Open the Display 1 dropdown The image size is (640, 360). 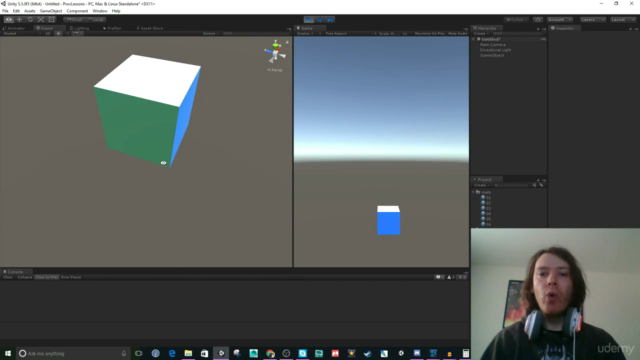(x=309, y=33)
